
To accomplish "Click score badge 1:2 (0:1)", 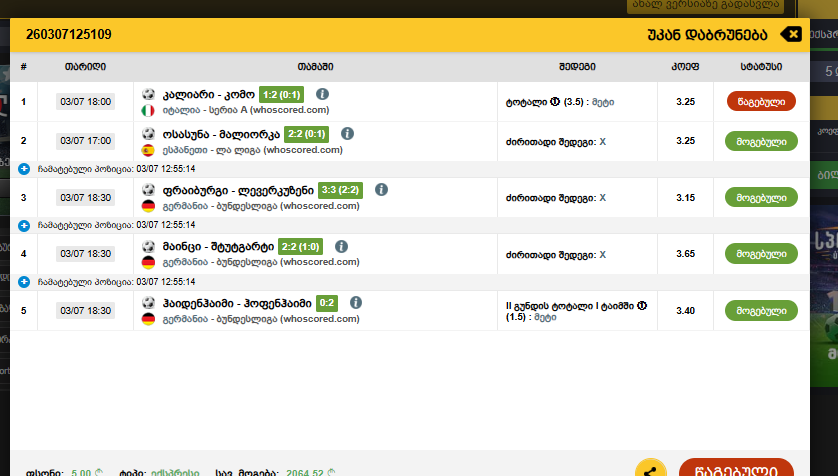I will (282, 95).
